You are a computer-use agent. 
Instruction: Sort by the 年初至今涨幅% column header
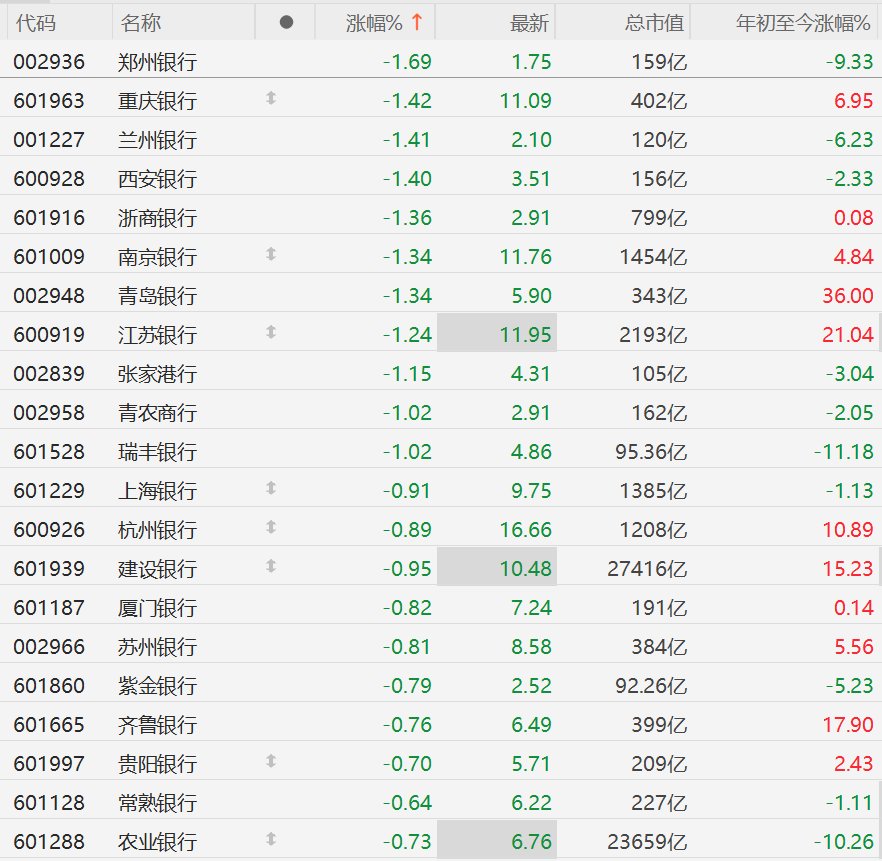click(x=803, y=23)
